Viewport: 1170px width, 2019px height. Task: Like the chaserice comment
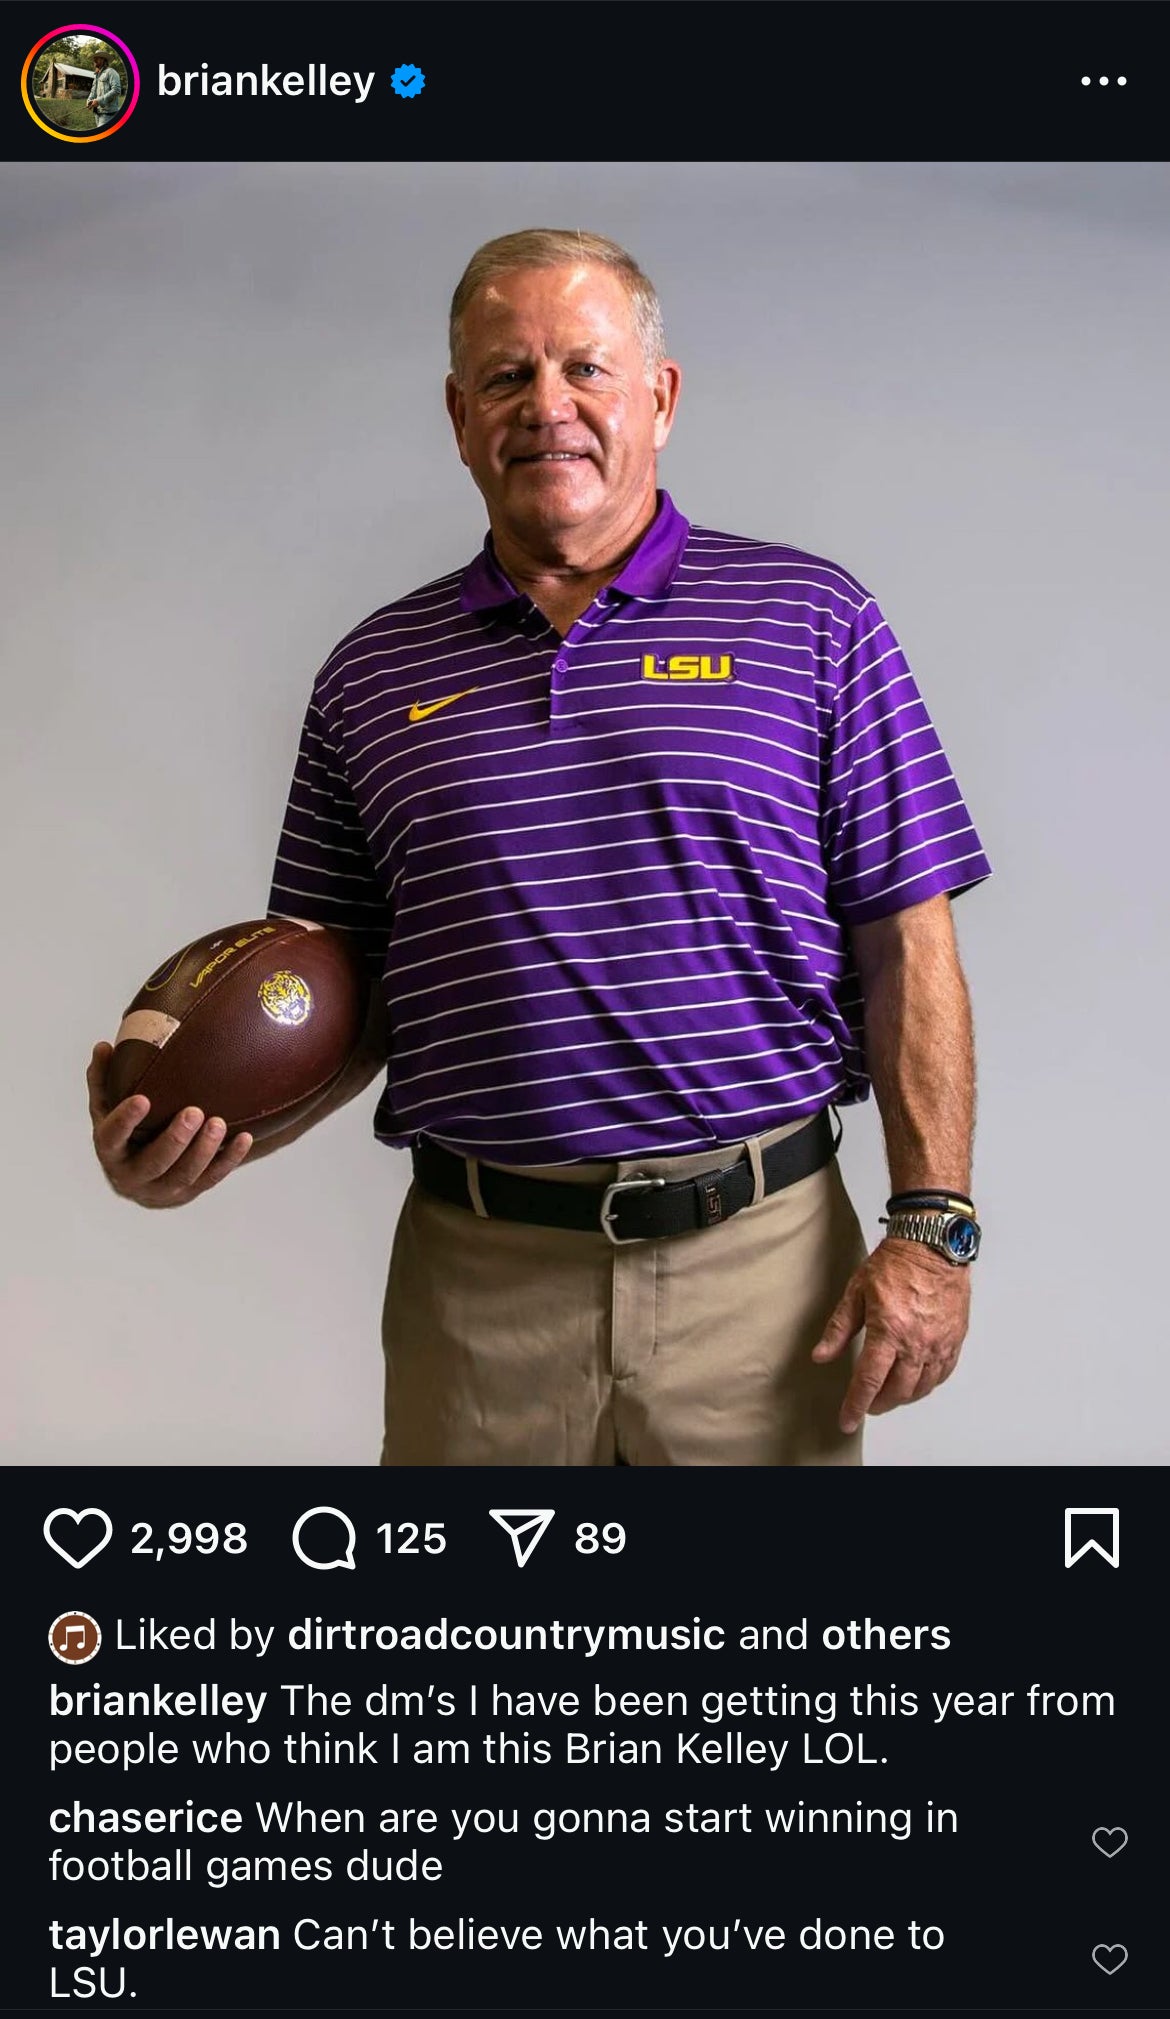(x=1109, y=1841)
